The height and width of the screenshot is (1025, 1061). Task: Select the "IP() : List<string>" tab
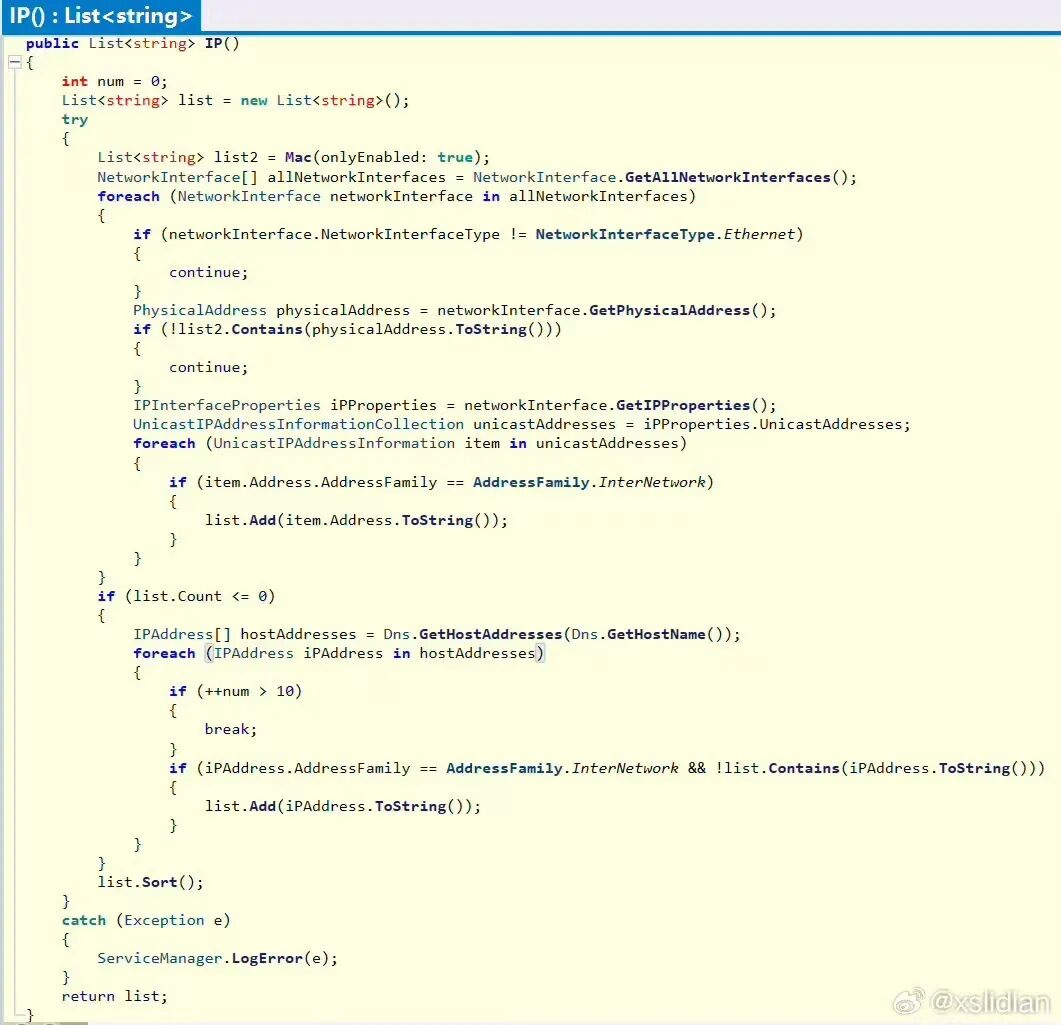tap(101, 16)
